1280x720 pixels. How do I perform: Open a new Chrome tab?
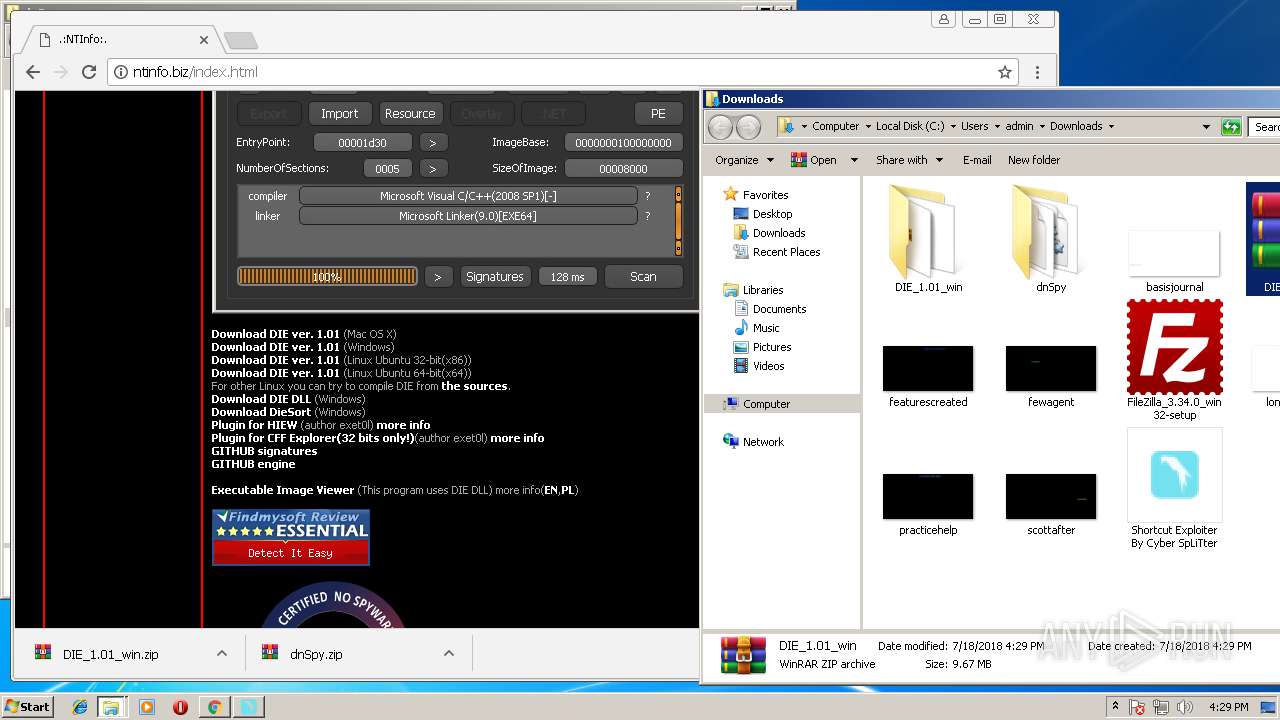point(240,40)
